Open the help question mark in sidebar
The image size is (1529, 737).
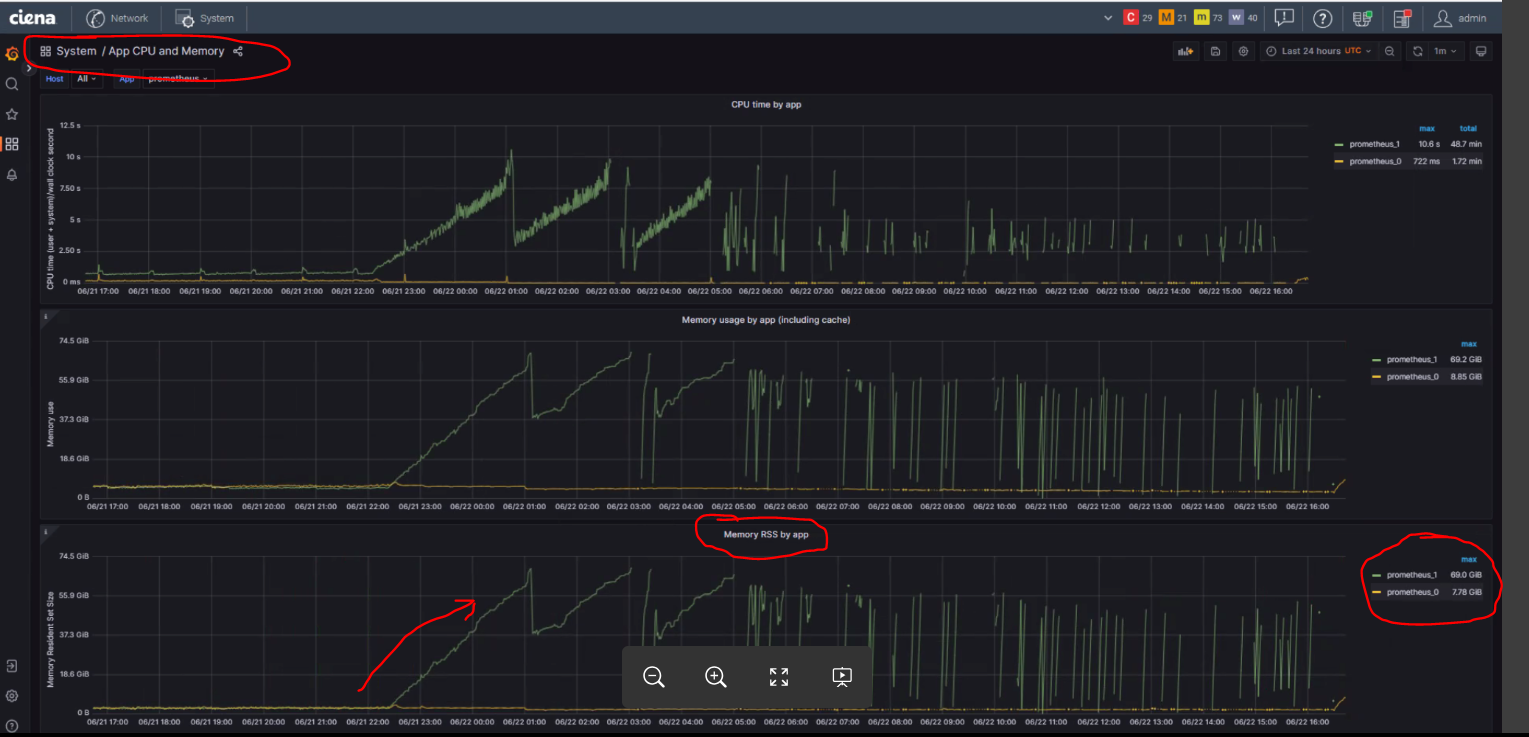(12, 726)
